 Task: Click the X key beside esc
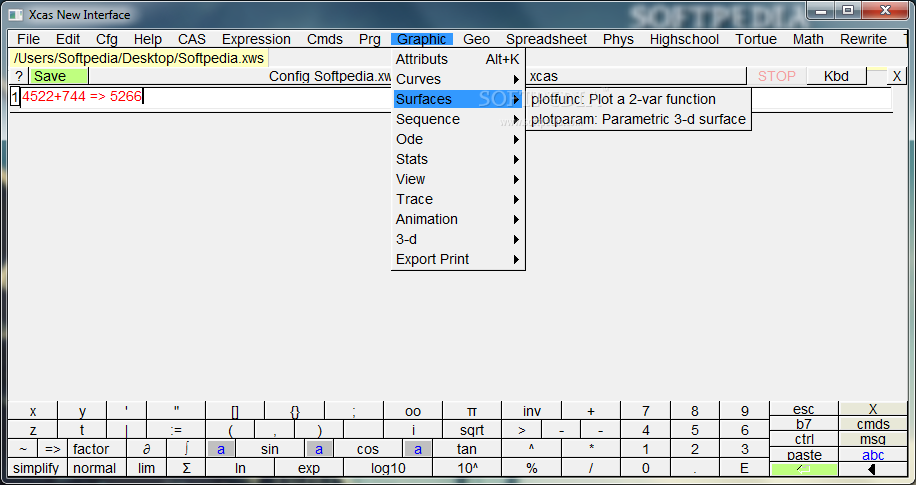click(x=873, y=409)
